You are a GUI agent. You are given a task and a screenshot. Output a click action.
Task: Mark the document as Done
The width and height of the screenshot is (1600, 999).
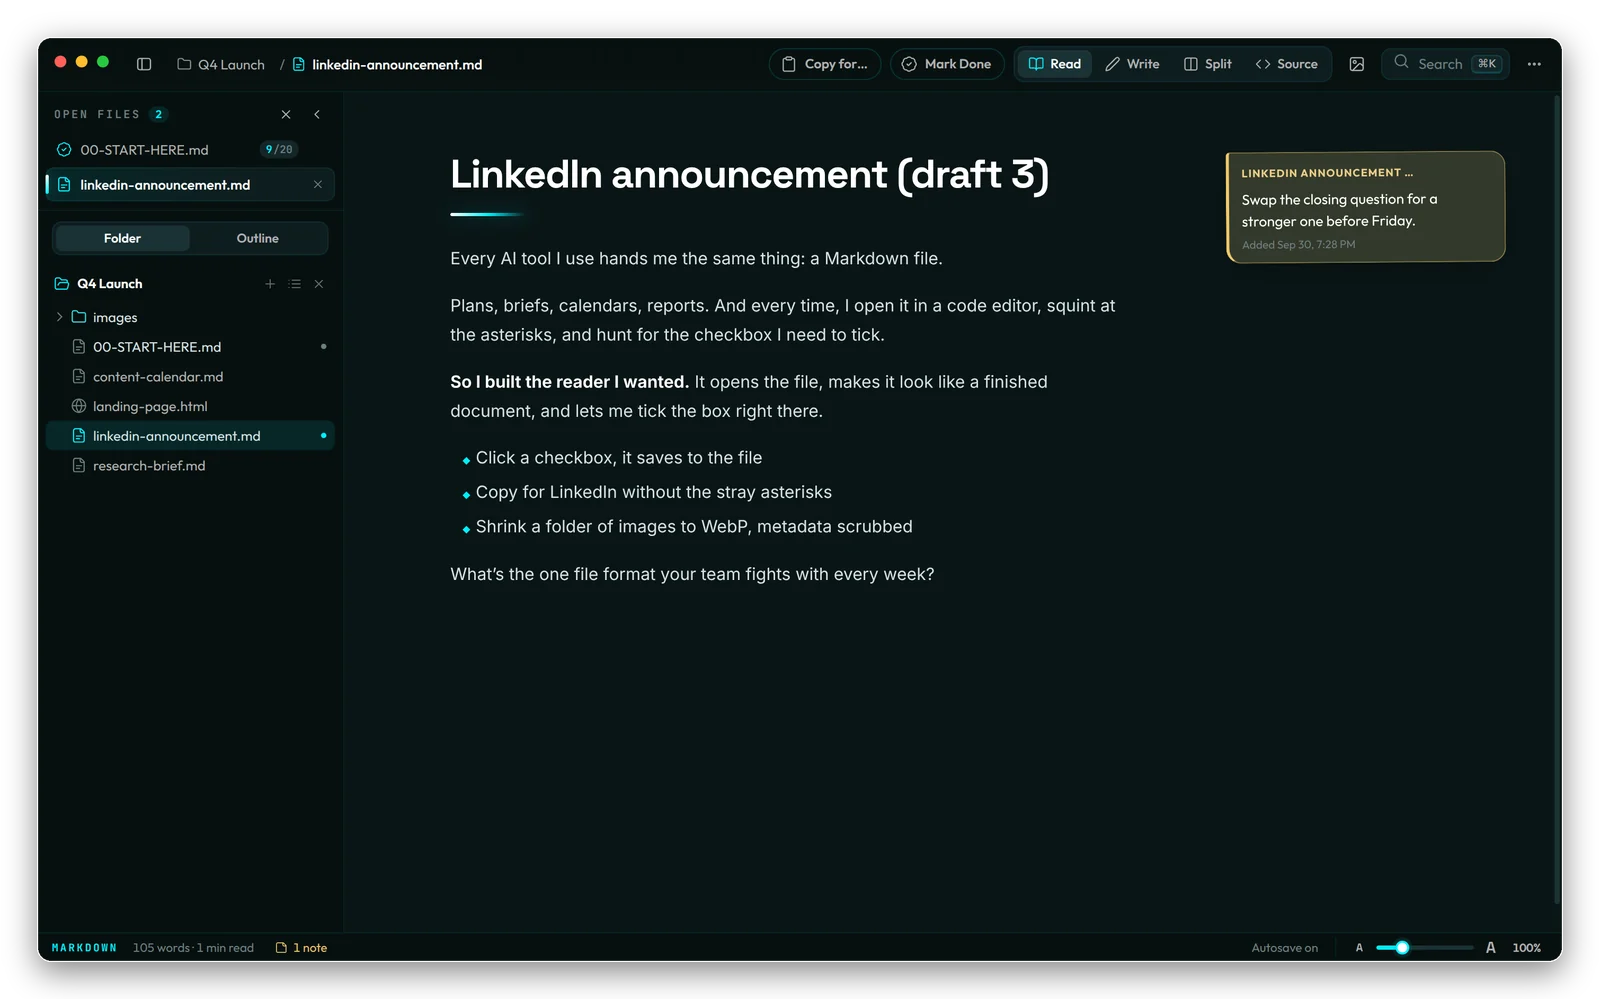(947, 64)
